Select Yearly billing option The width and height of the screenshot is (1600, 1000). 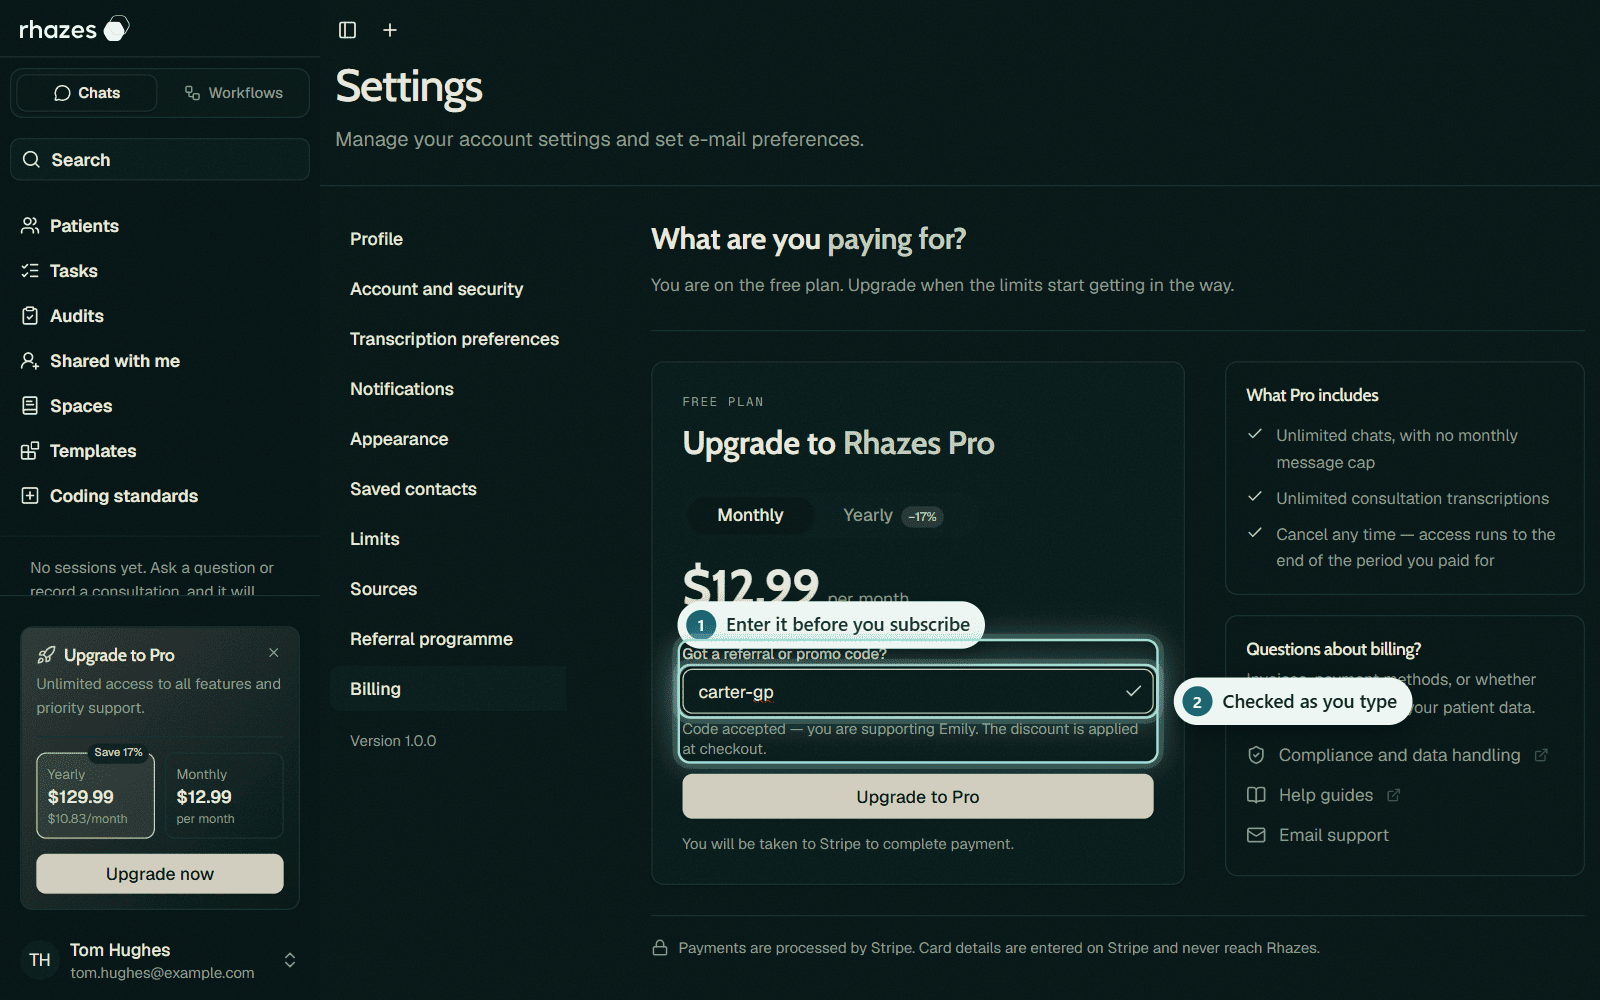pos(892,515)
